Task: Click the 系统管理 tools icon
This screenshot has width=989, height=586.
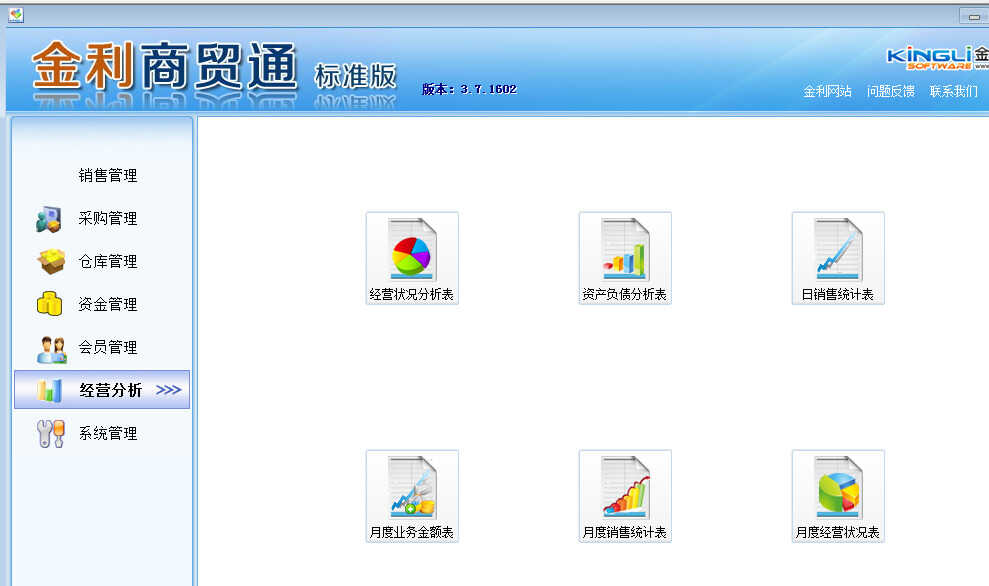Action: 50,434
